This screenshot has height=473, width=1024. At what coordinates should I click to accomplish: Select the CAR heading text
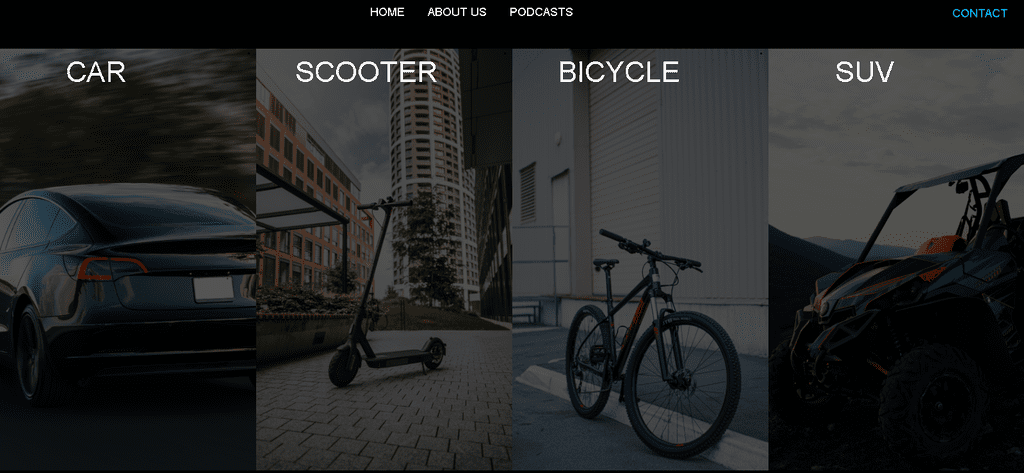[x=96, y=72]
